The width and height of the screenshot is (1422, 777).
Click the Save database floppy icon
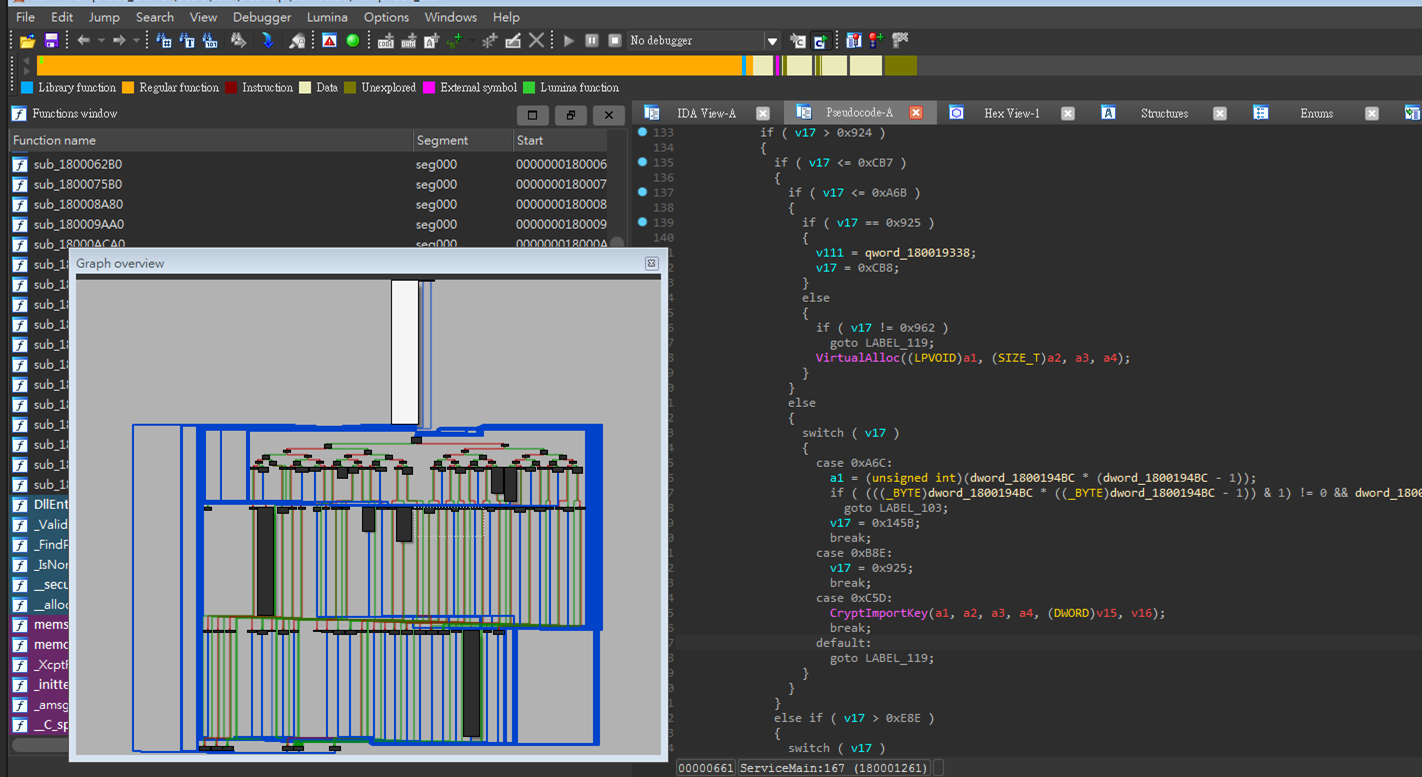[x=51, y=41]
